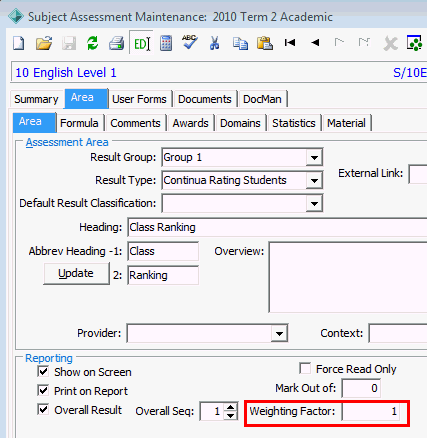The width and height of the screenshot is (427, 438).
Task: Switch to the Comments sub-tab
Action: pos(135,123)
